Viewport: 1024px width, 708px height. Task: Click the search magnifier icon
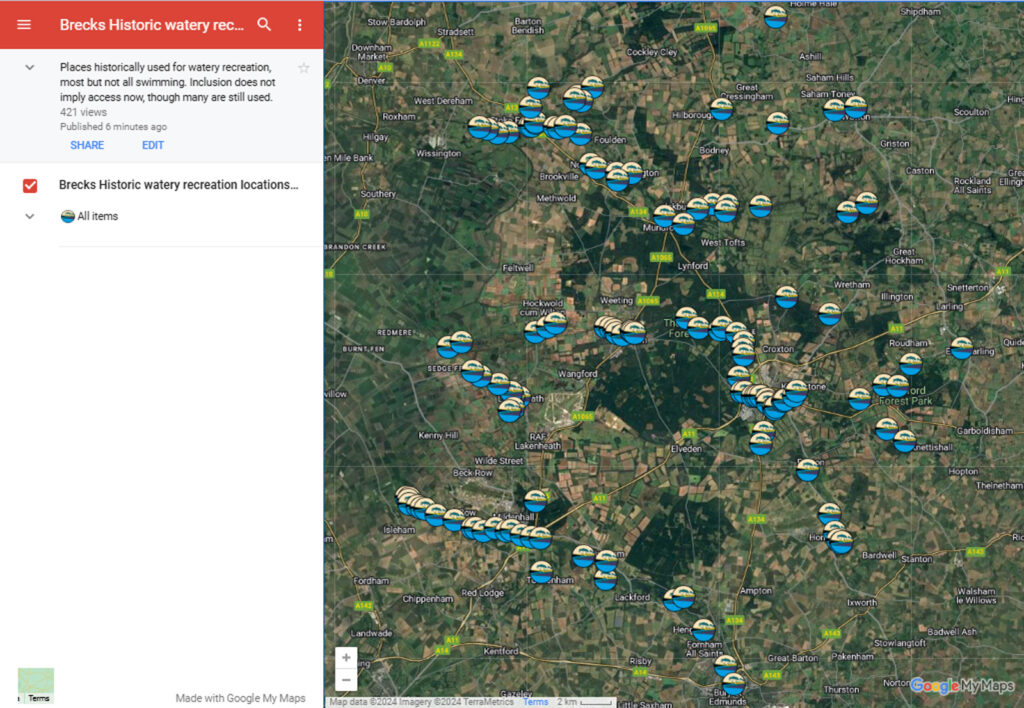pos(264,25)
